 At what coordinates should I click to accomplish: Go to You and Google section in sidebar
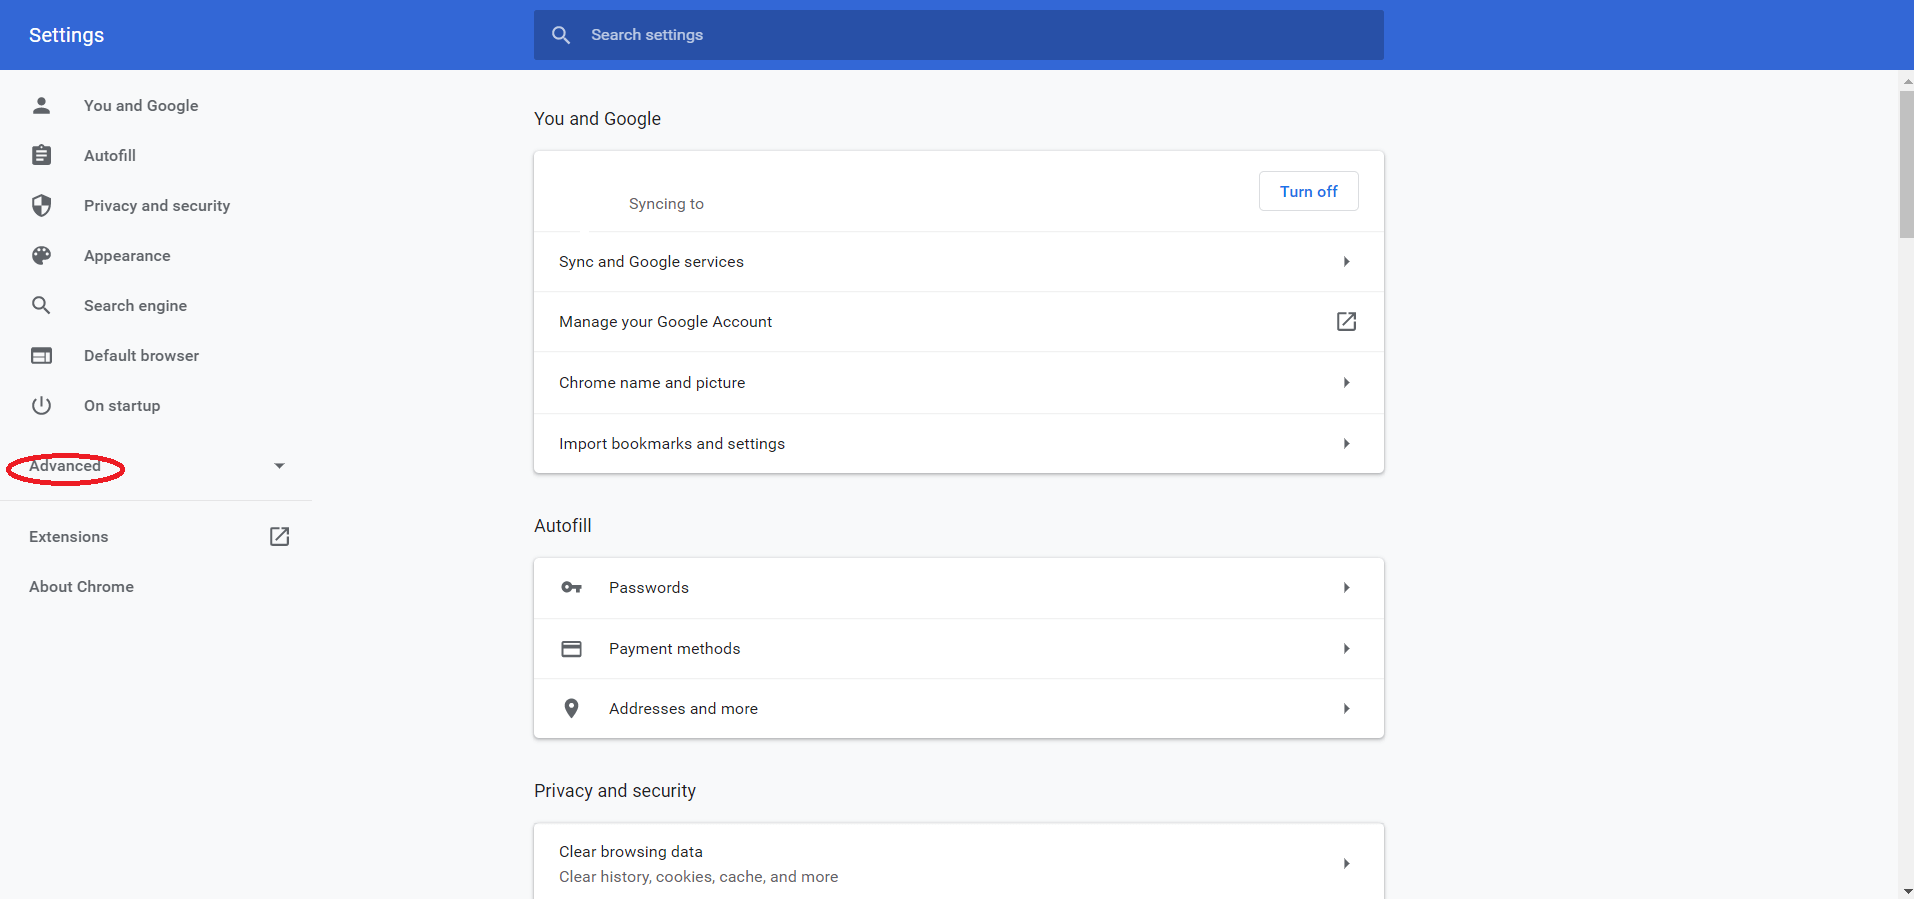(x=141, y=105)
